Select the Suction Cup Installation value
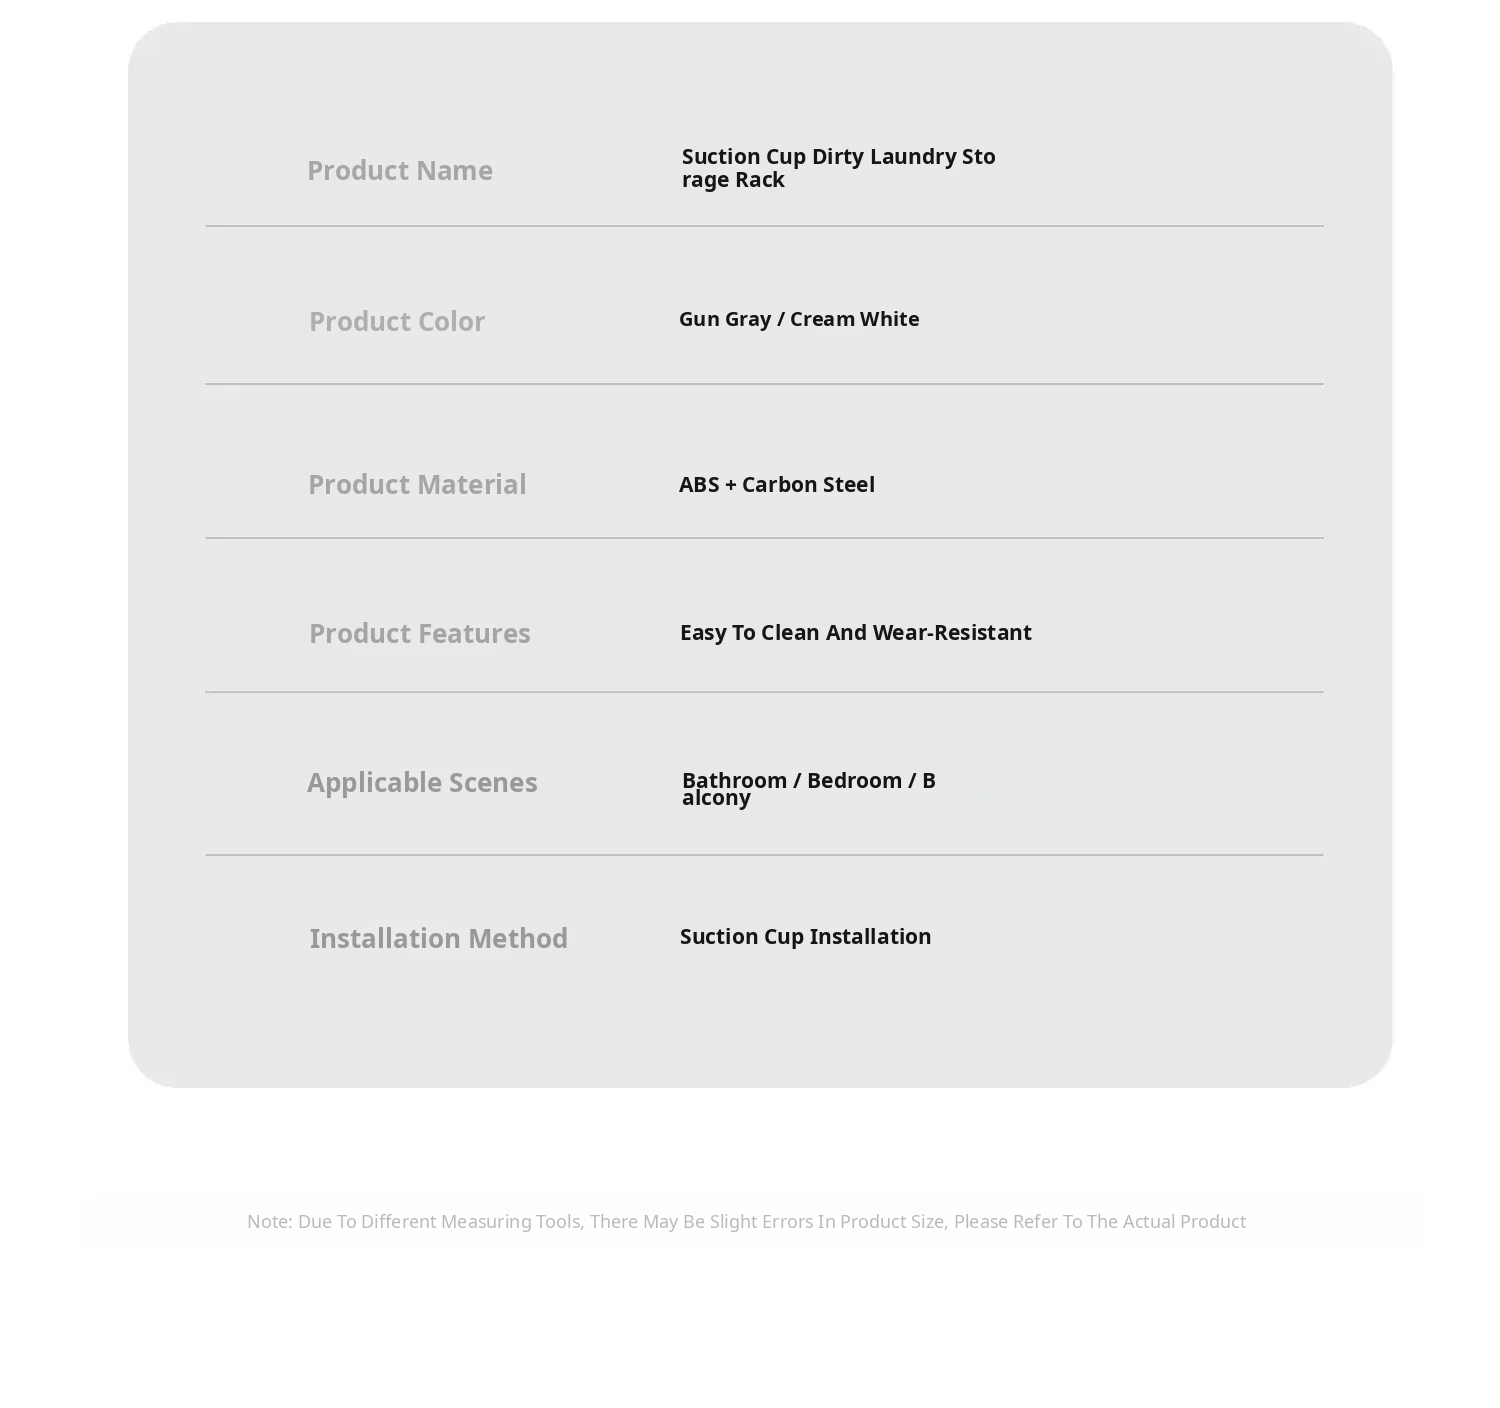Viewport: 1500px width, 1408px height. [805, 937]
